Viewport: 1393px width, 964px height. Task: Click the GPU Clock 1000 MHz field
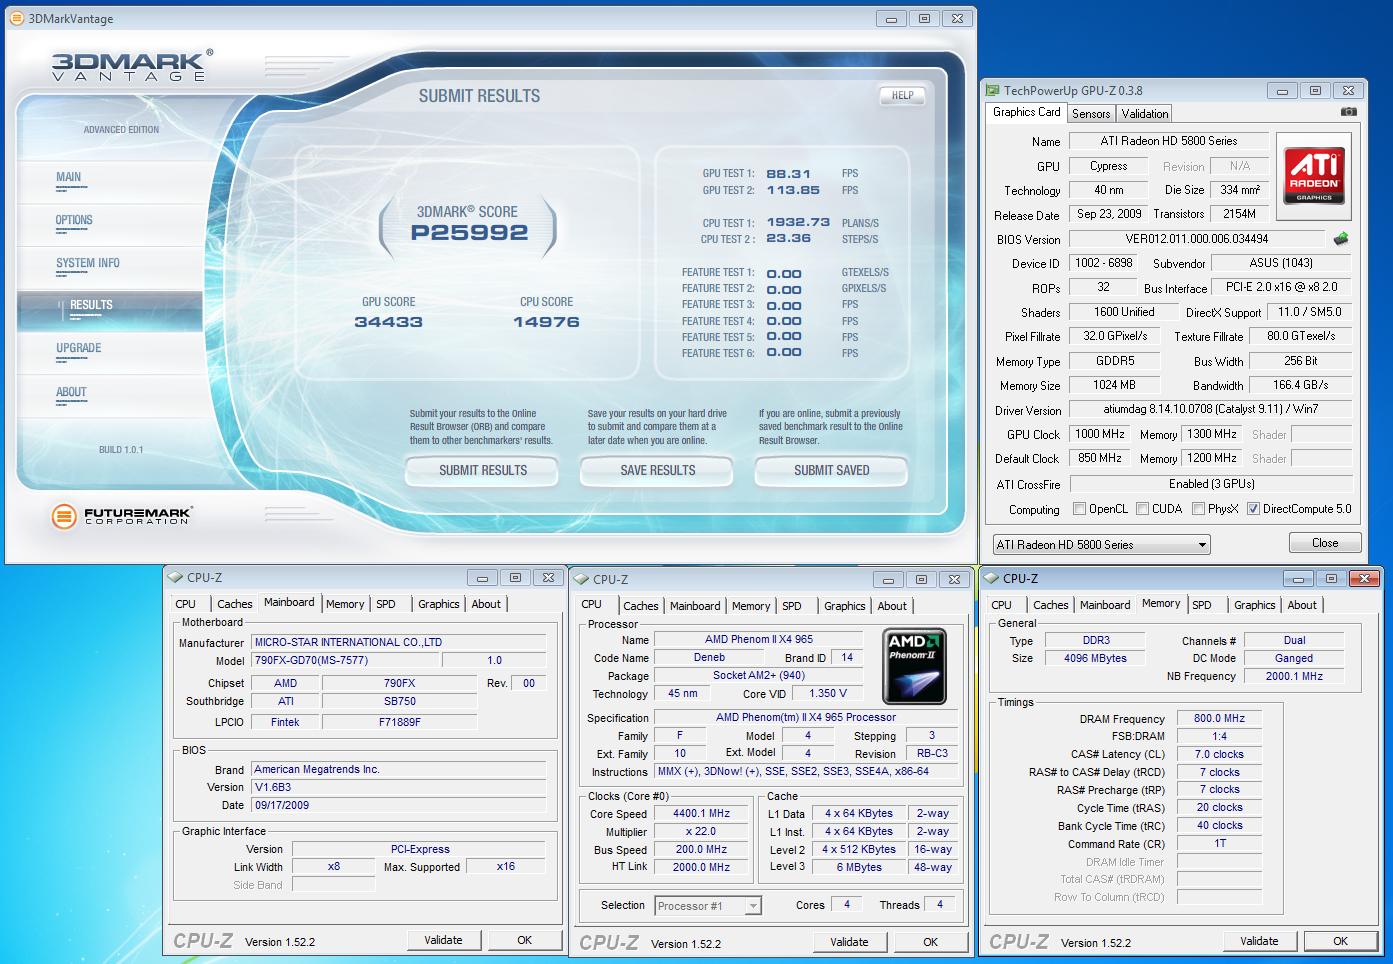(x=1100, y=434)
